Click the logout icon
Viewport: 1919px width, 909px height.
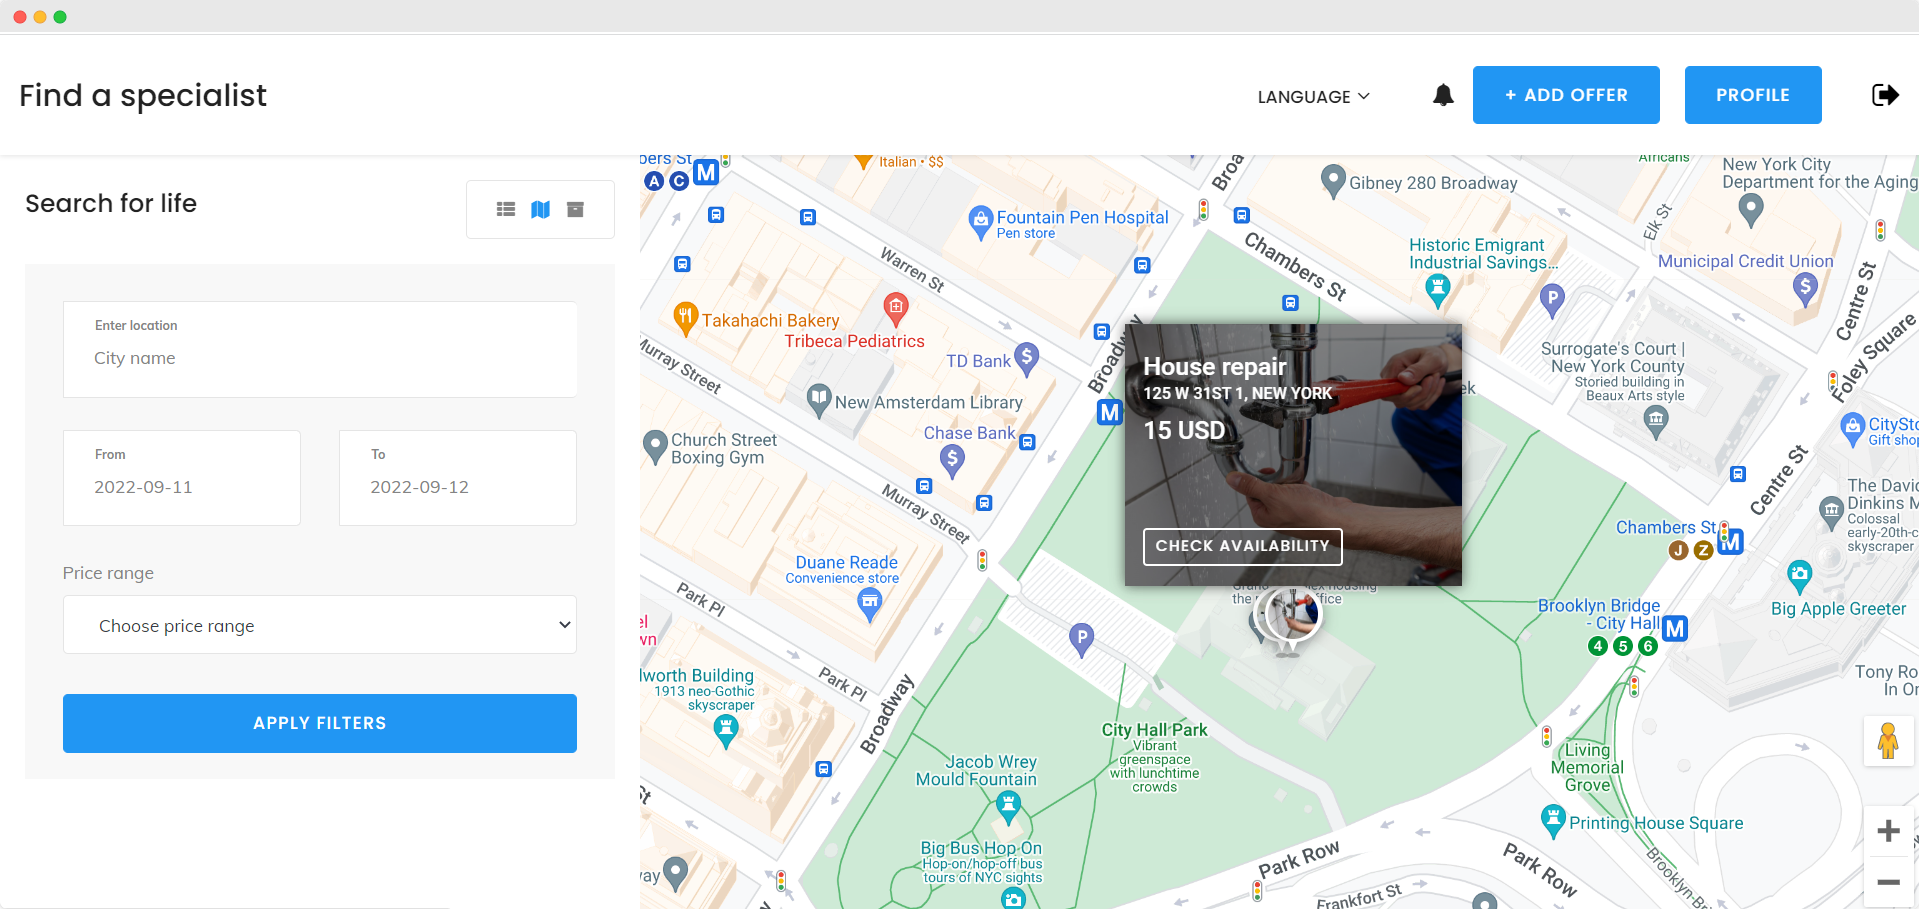(1885, 95)
